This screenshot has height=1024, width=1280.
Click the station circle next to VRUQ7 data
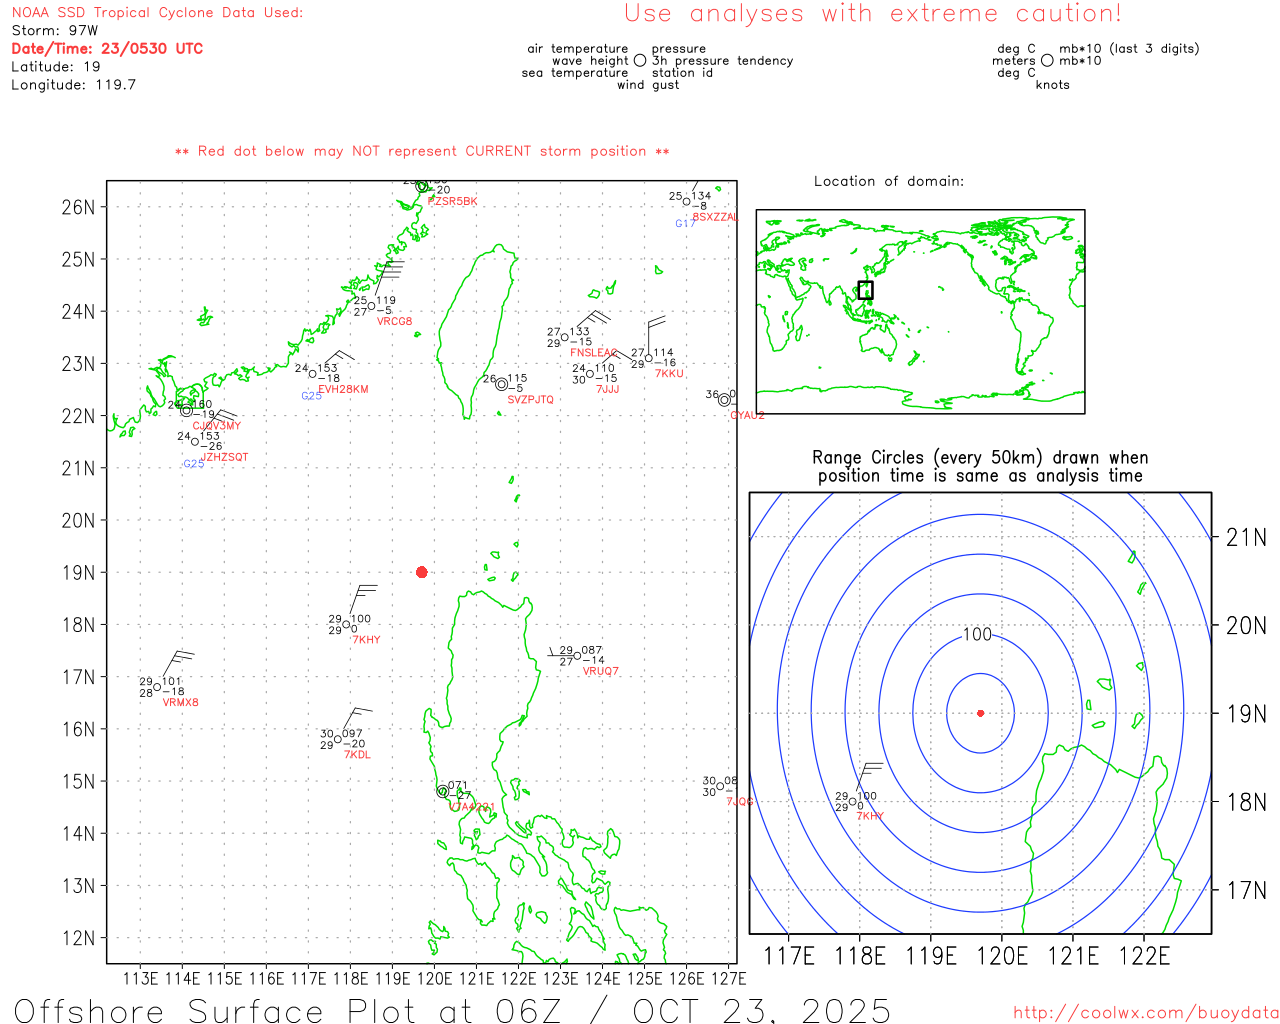578,656
